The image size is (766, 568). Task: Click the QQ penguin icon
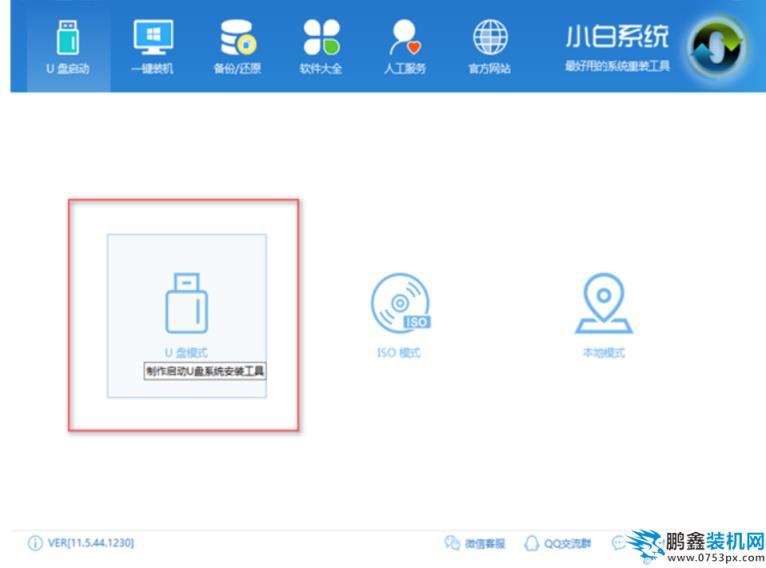[x=532, y=543]
